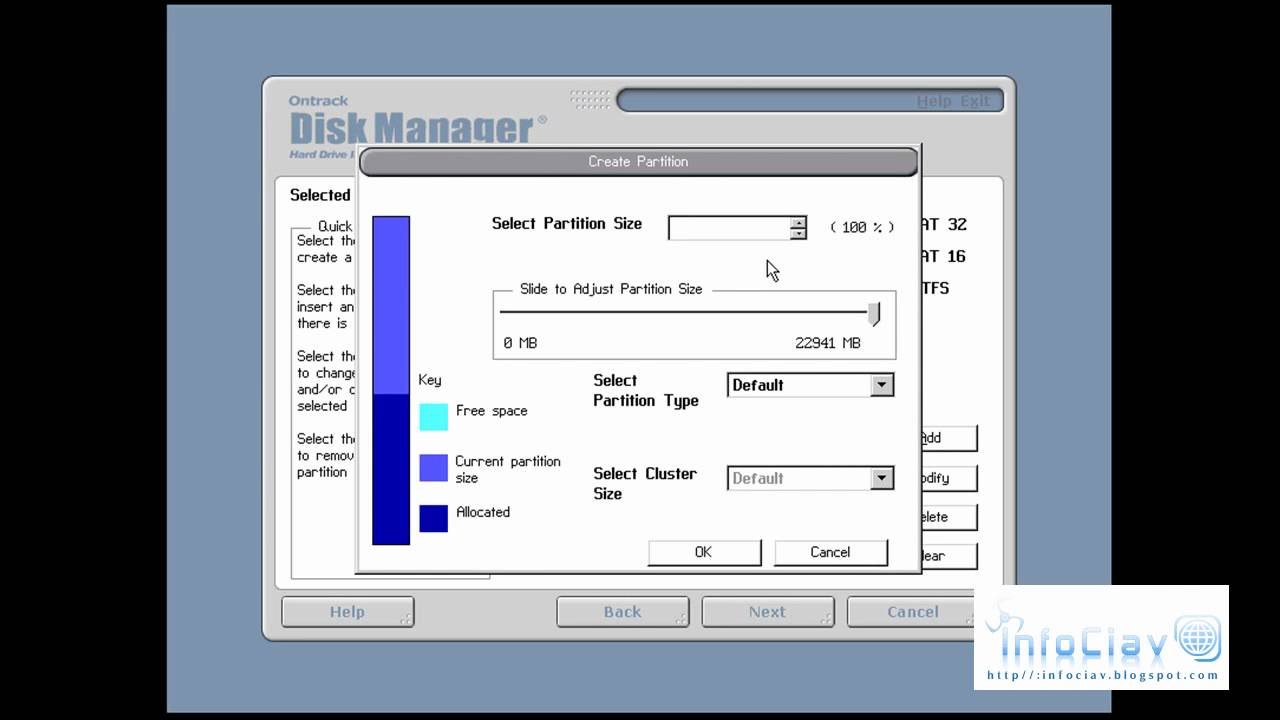Viewport: 1280px width, 720px height.
Task: Click the 'Allocated' key label
Action: 483,512
